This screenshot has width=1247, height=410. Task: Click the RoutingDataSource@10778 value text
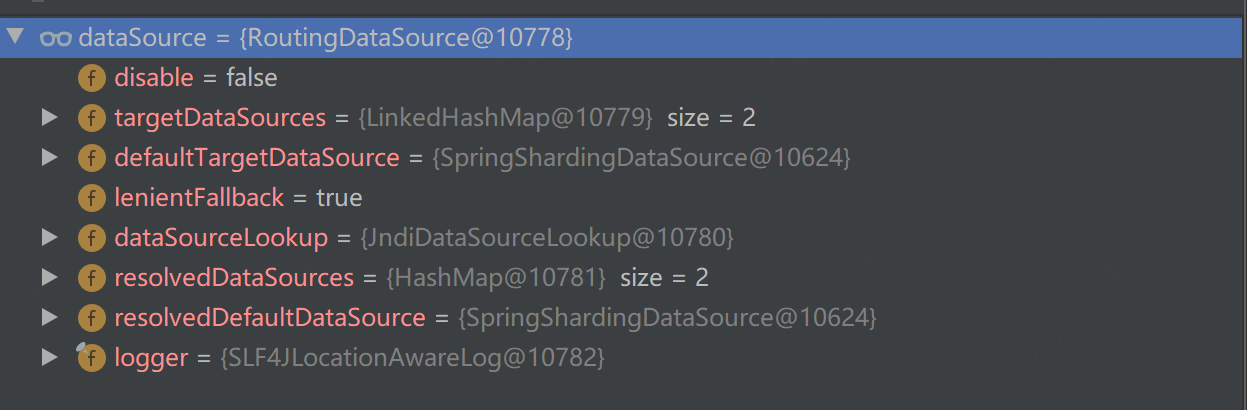[x=406, y=38]
